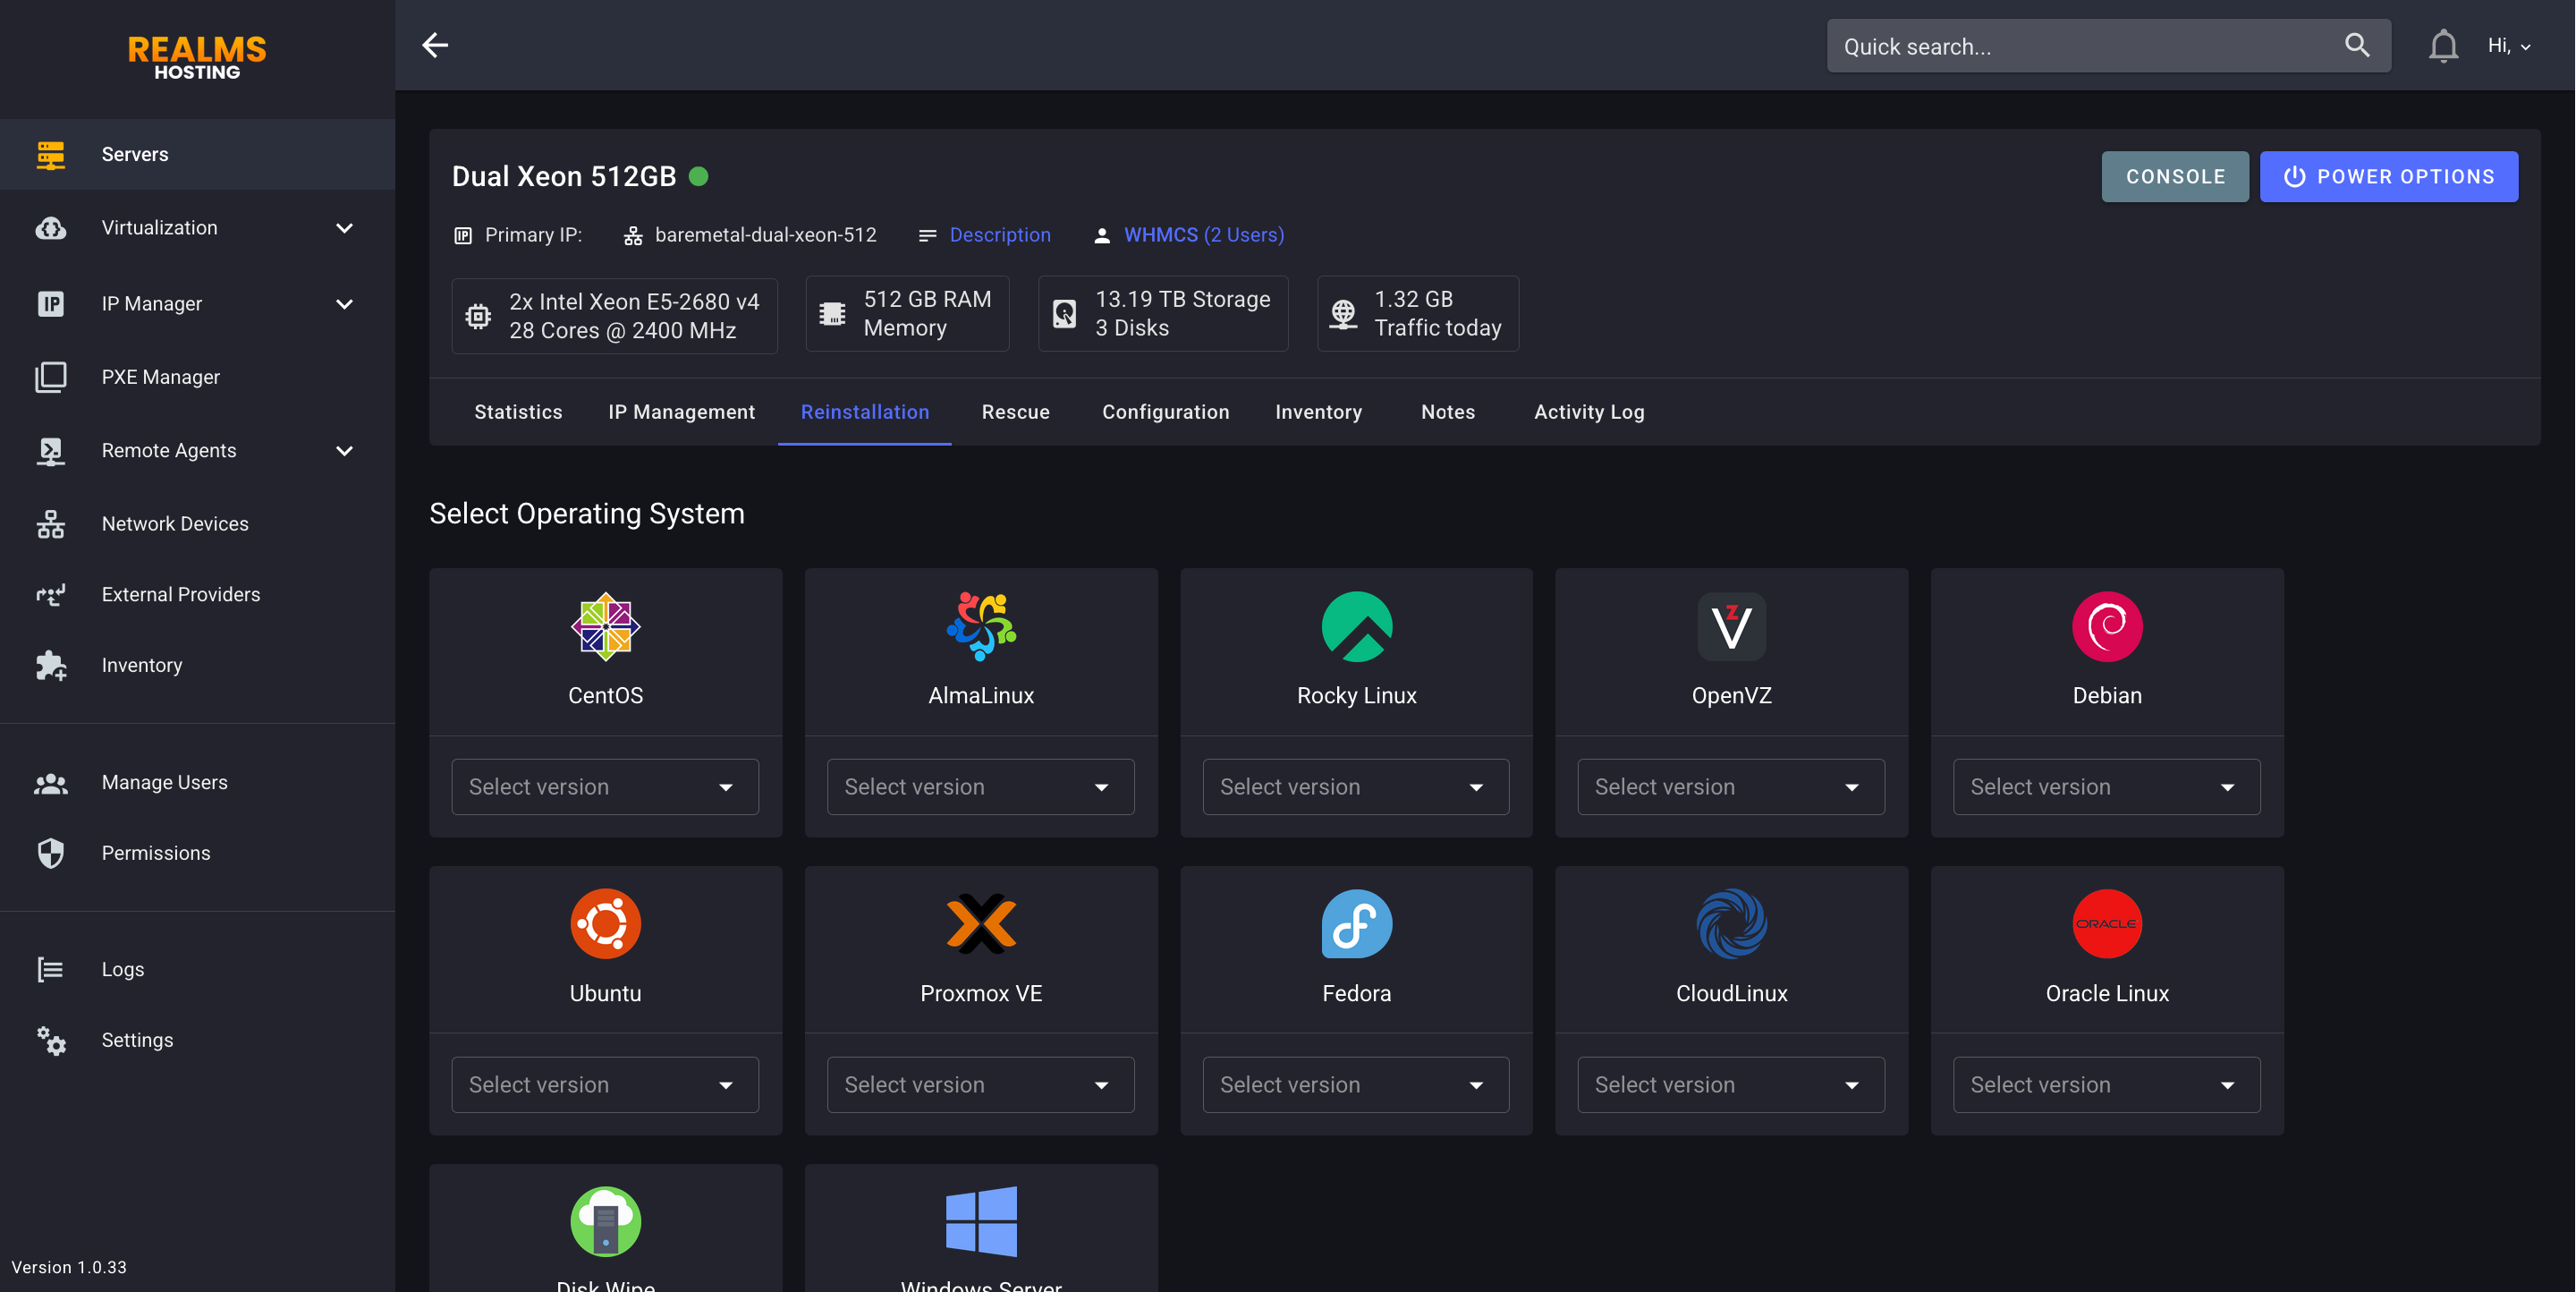Click the 13.19 TB Storage card
This screenshot has height=1292, width=2576.
(1163, 314)
